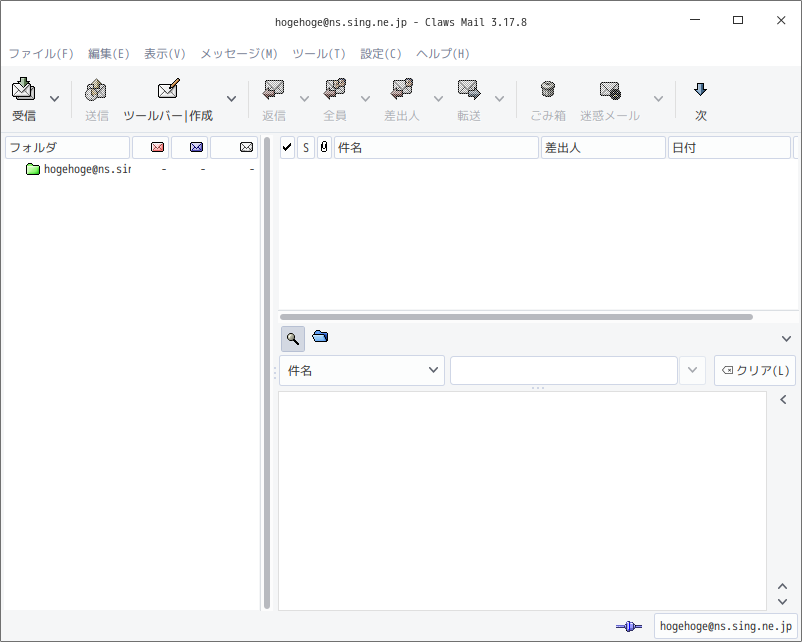The image size is (802, 642).
Task: Click the S status column header
Action: (306, 147)
